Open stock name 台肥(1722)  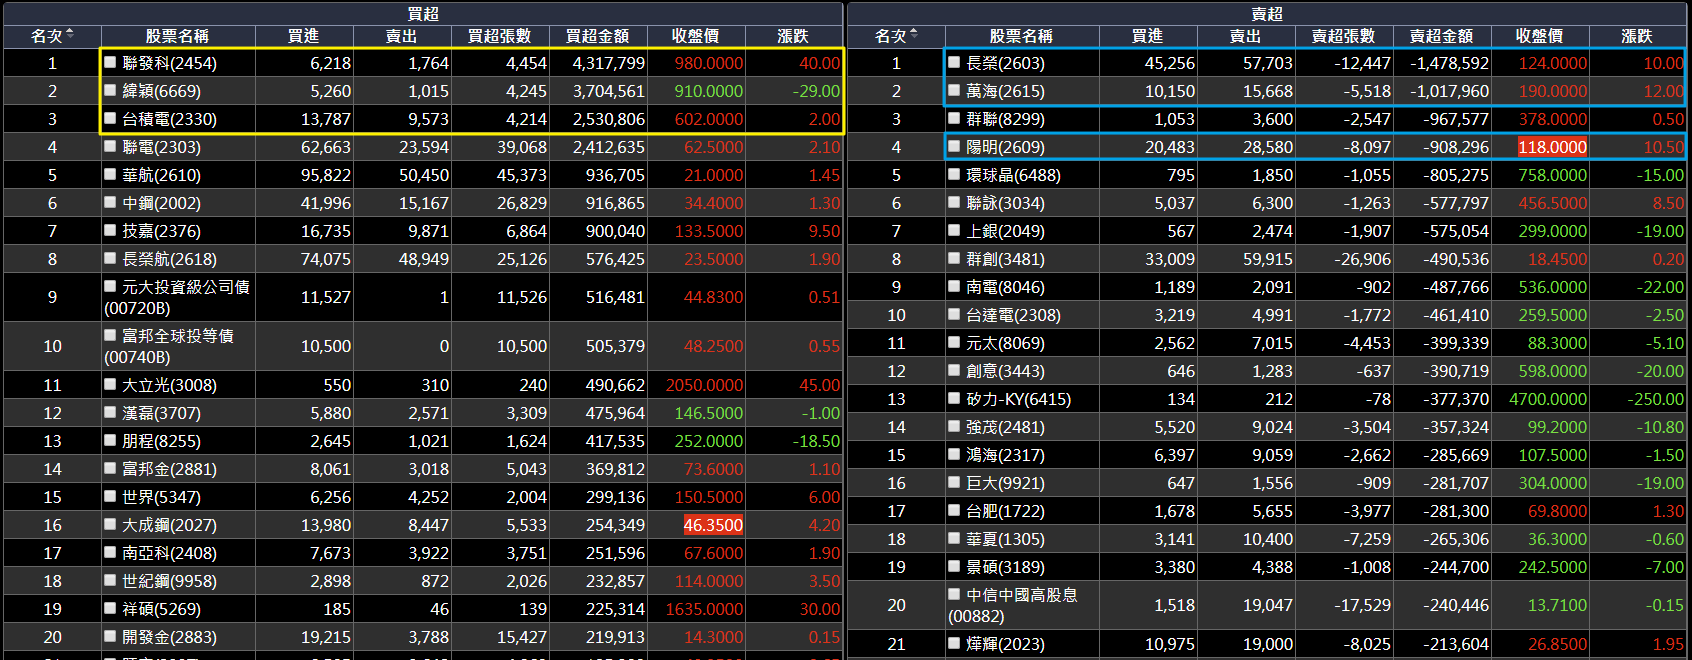coord(1005,511)
